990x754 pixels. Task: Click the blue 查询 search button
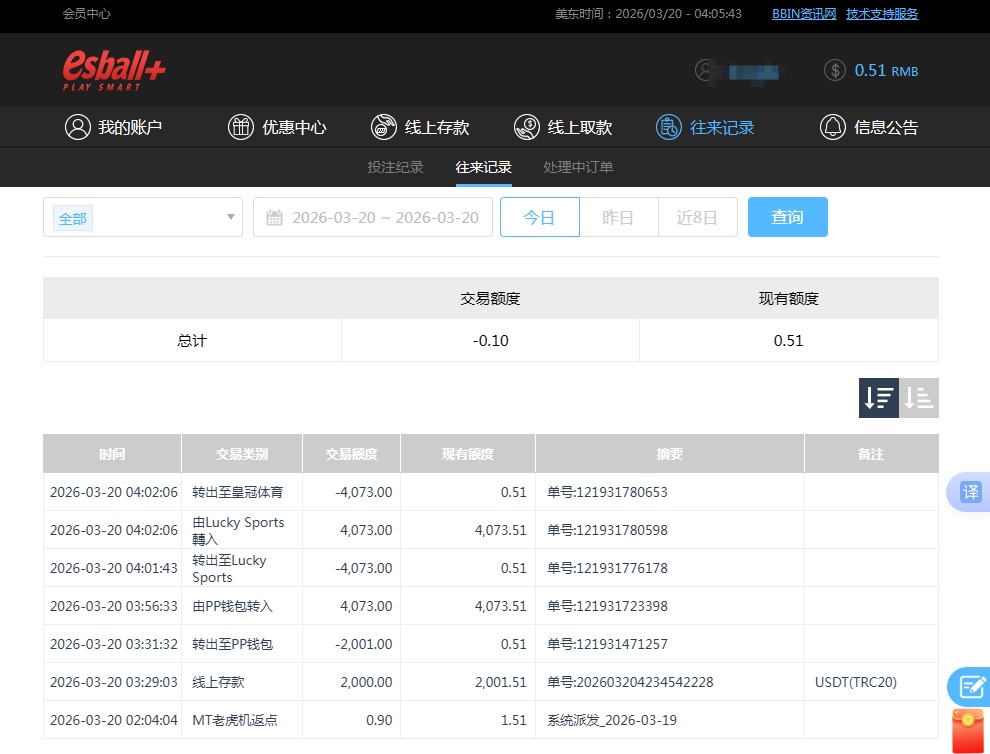[787, 217]
